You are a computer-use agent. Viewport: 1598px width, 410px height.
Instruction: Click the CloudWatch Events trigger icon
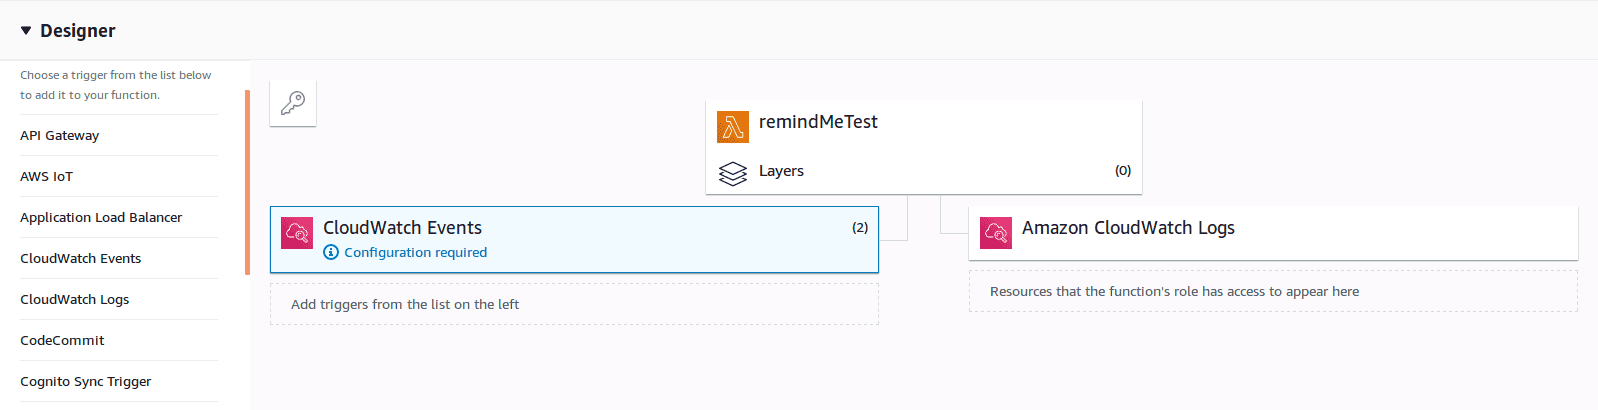click(x=297, y=233)
